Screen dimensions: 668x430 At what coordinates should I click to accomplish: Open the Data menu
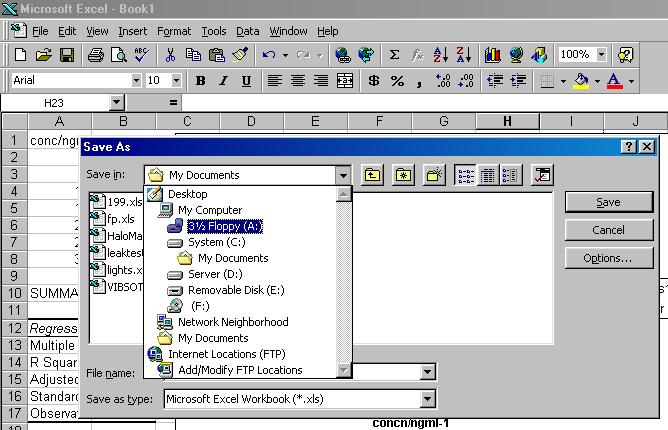(x=248, y=31)
